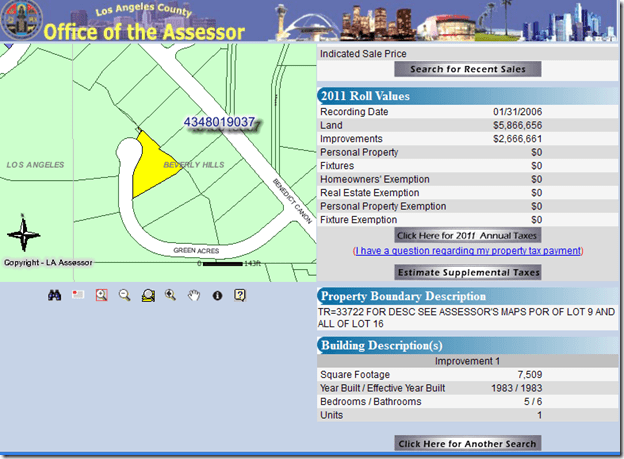Select the pan hand tool
The height and width of the screenshot is (459, 624).
point(194,295)
